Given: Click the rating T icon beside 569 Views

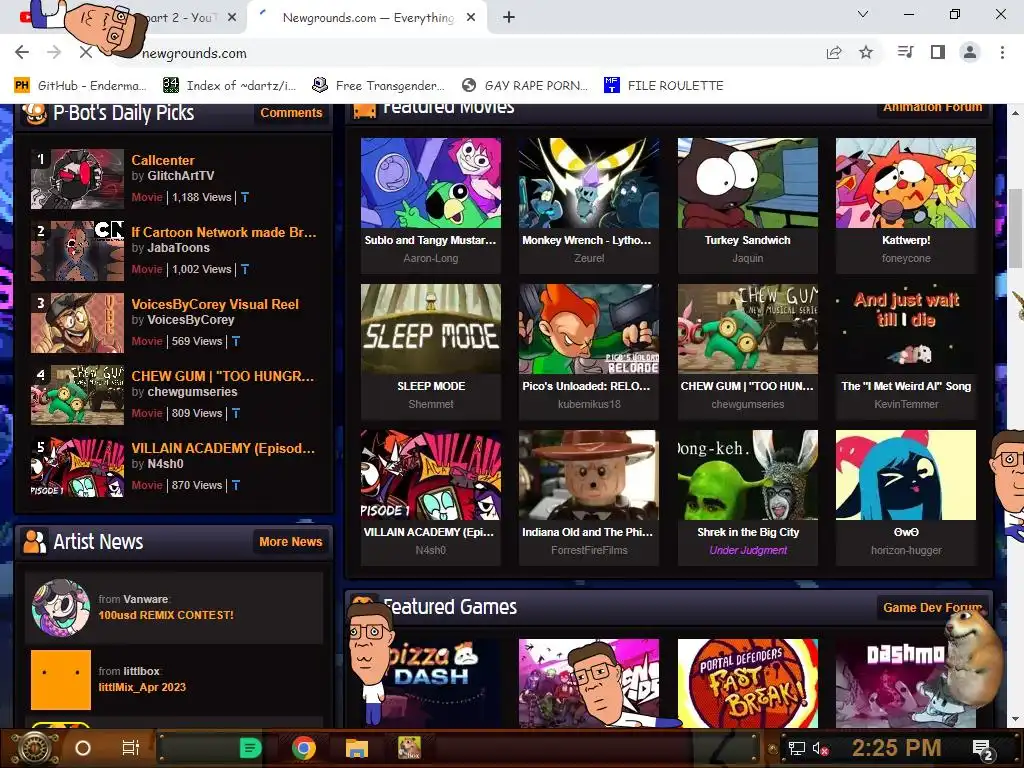Looking at the screenshot, I should coord(236,341).
